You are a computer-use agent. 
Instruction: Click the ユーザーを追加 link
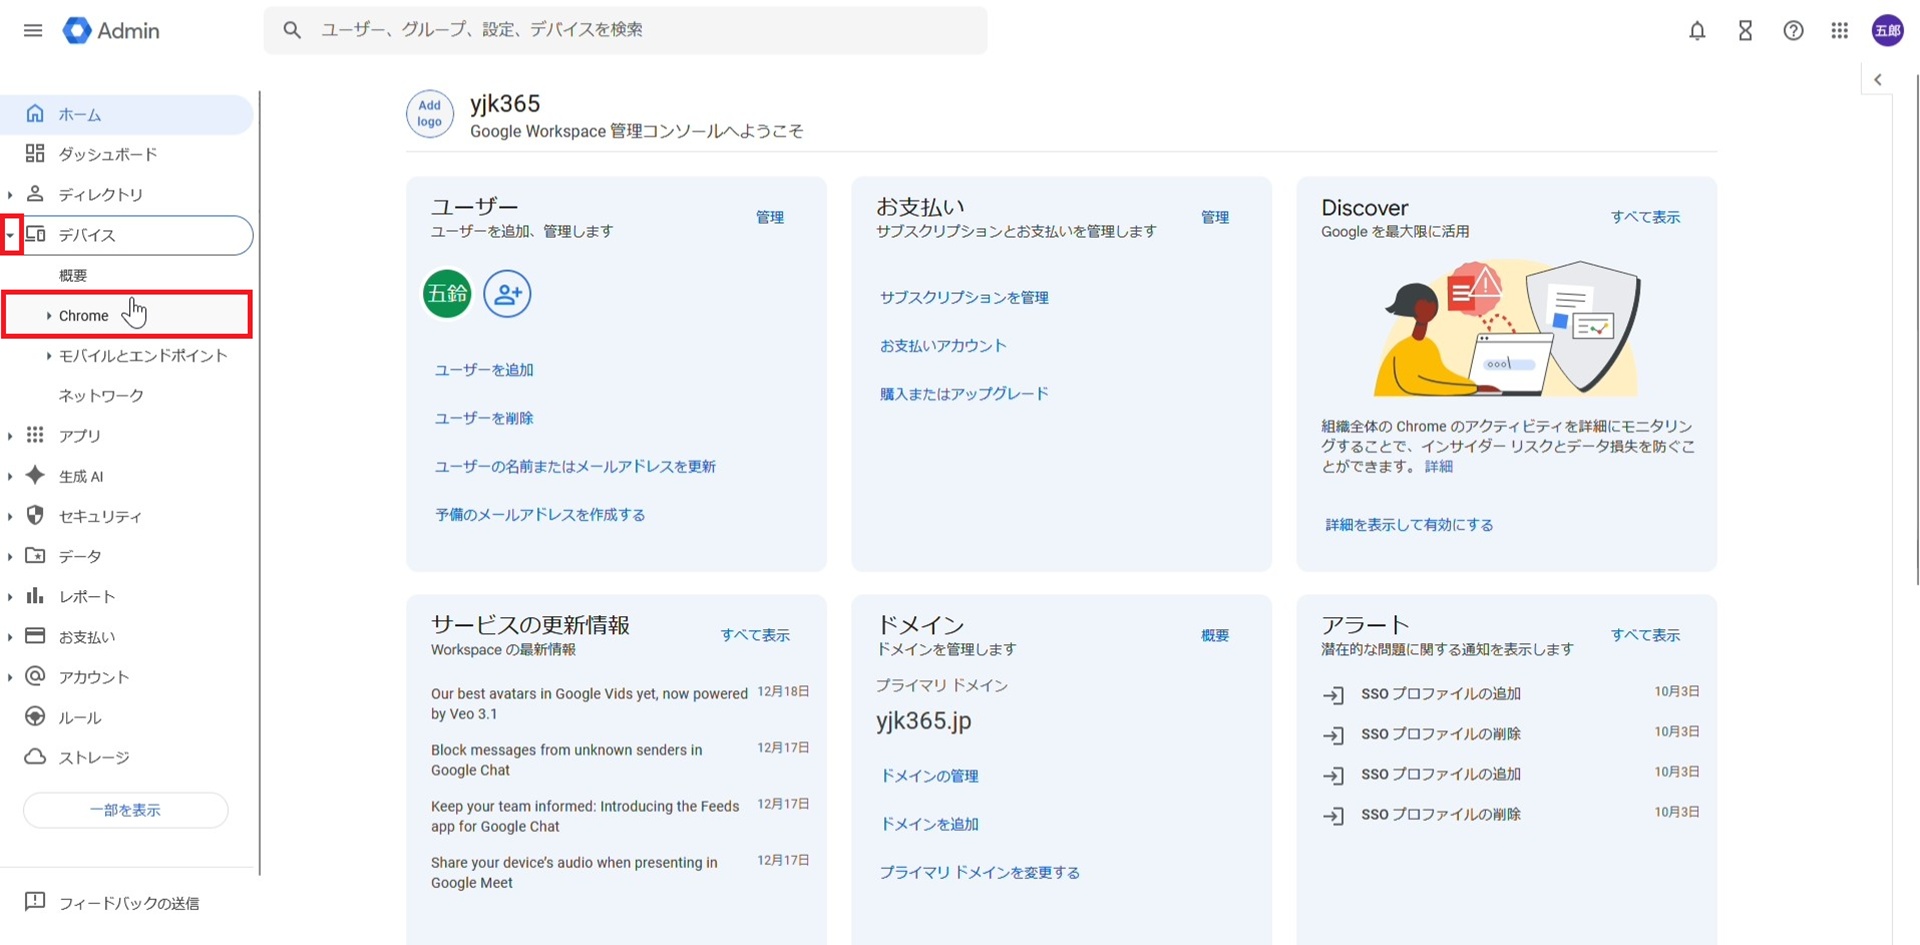(x=484, y=370)
